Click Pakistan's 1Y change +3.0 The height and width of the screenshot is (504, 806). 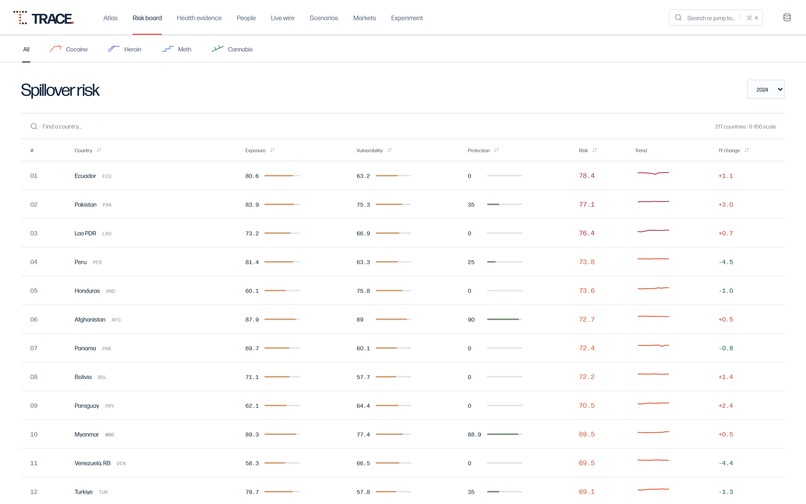[726, 204]
